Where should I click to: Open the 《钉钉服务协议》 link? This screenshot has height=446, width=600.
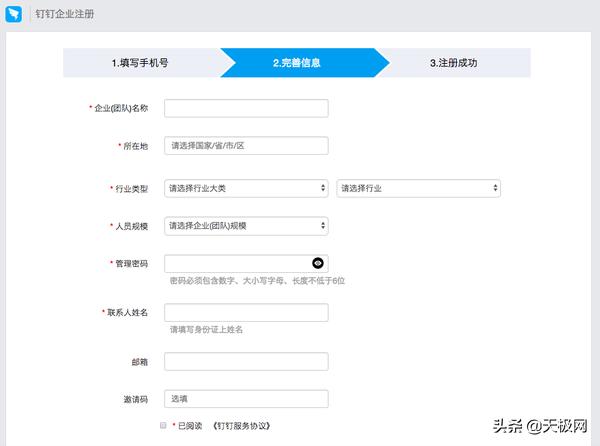coord(241,426)
